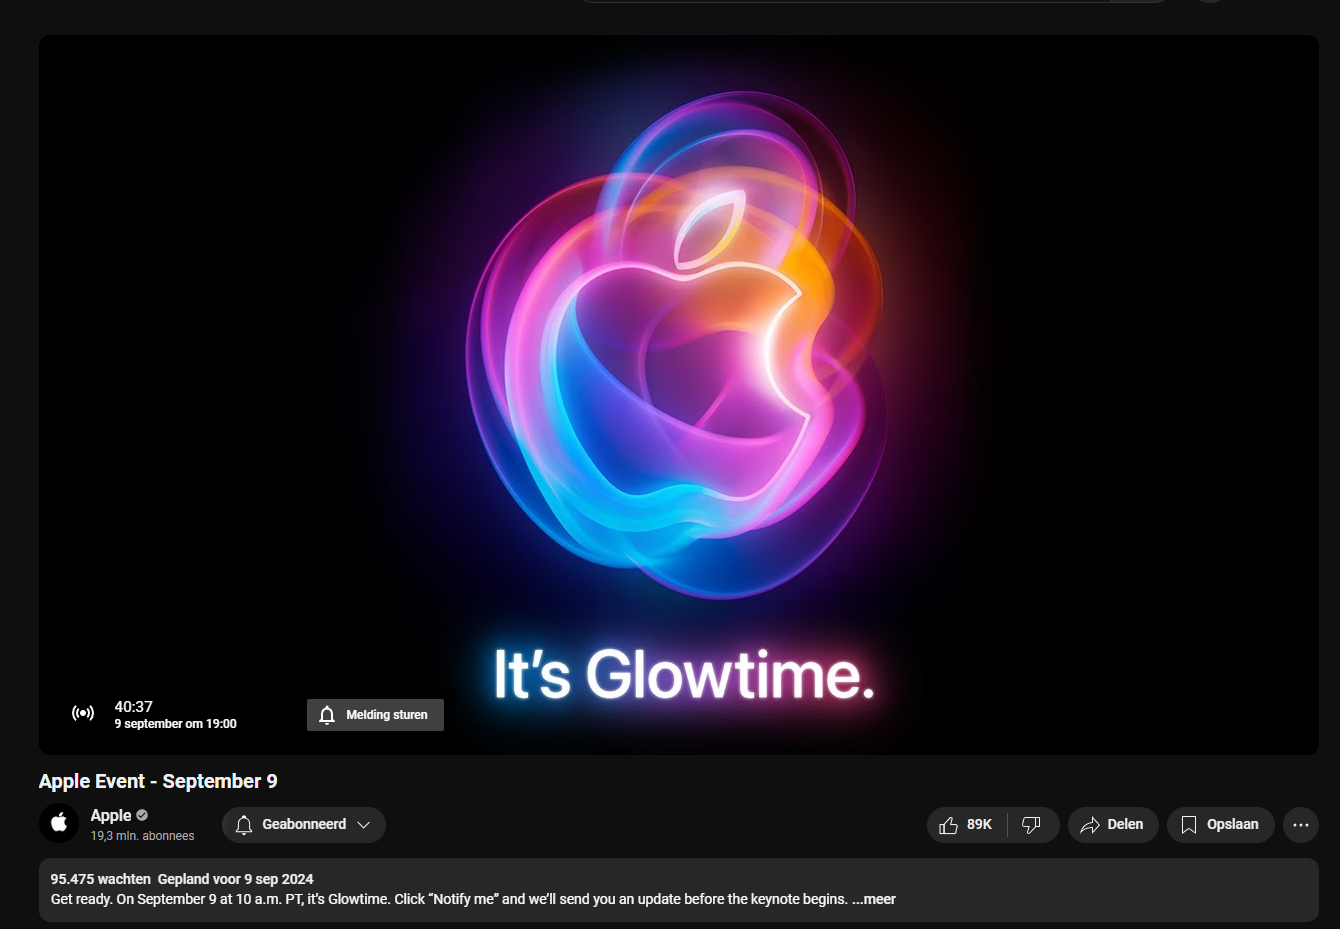Click the Opslaan bookmark icon

click(1189, 825)
